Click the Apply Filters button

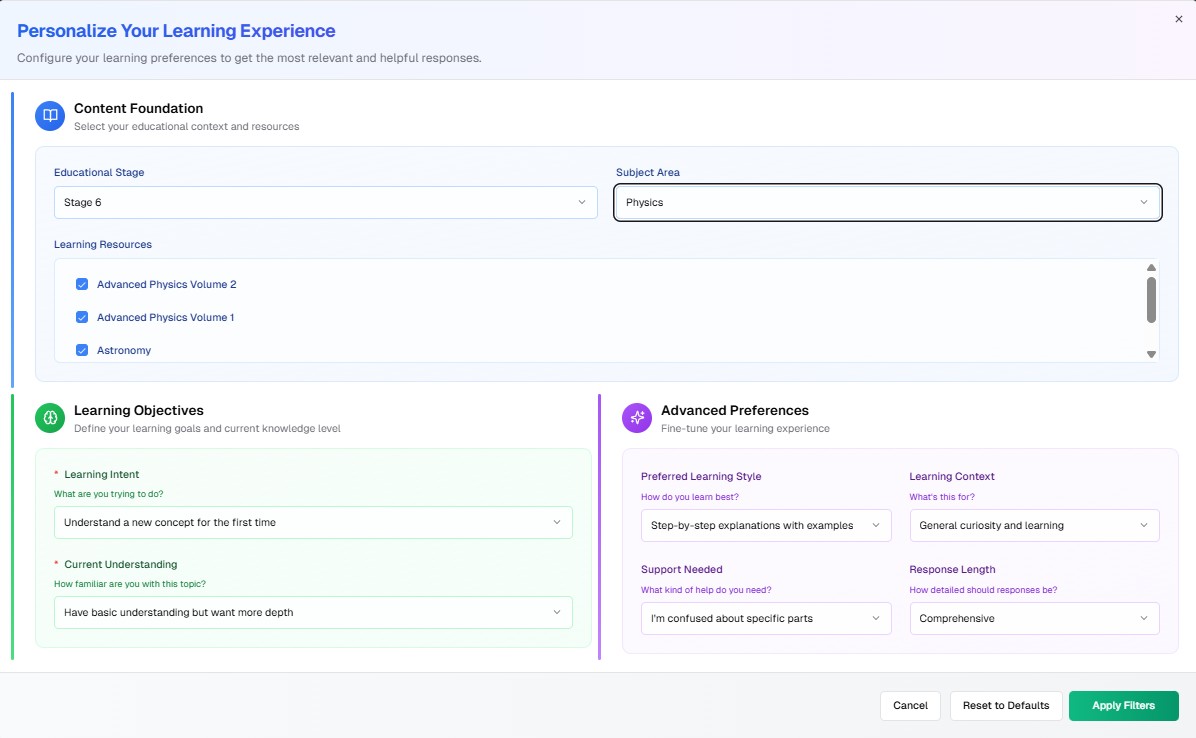(x=1124, y=706)
